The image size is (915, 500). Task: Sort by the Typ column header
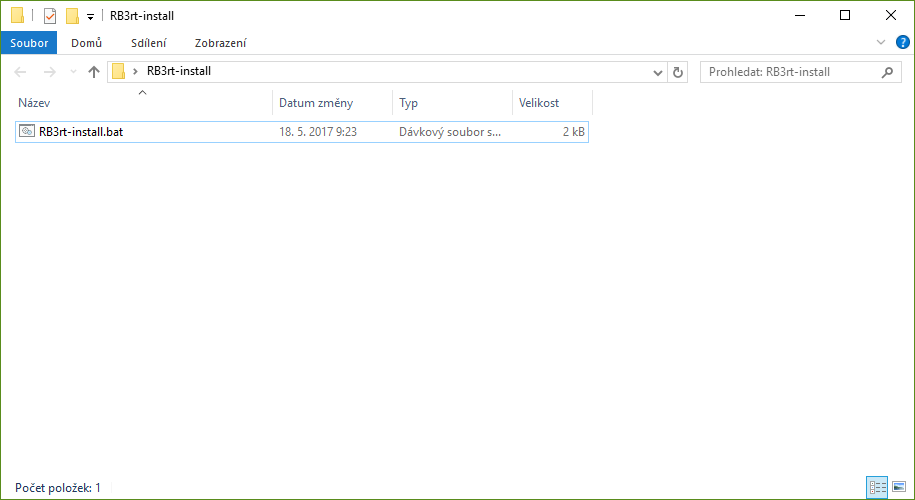click(x=452, y=103)
